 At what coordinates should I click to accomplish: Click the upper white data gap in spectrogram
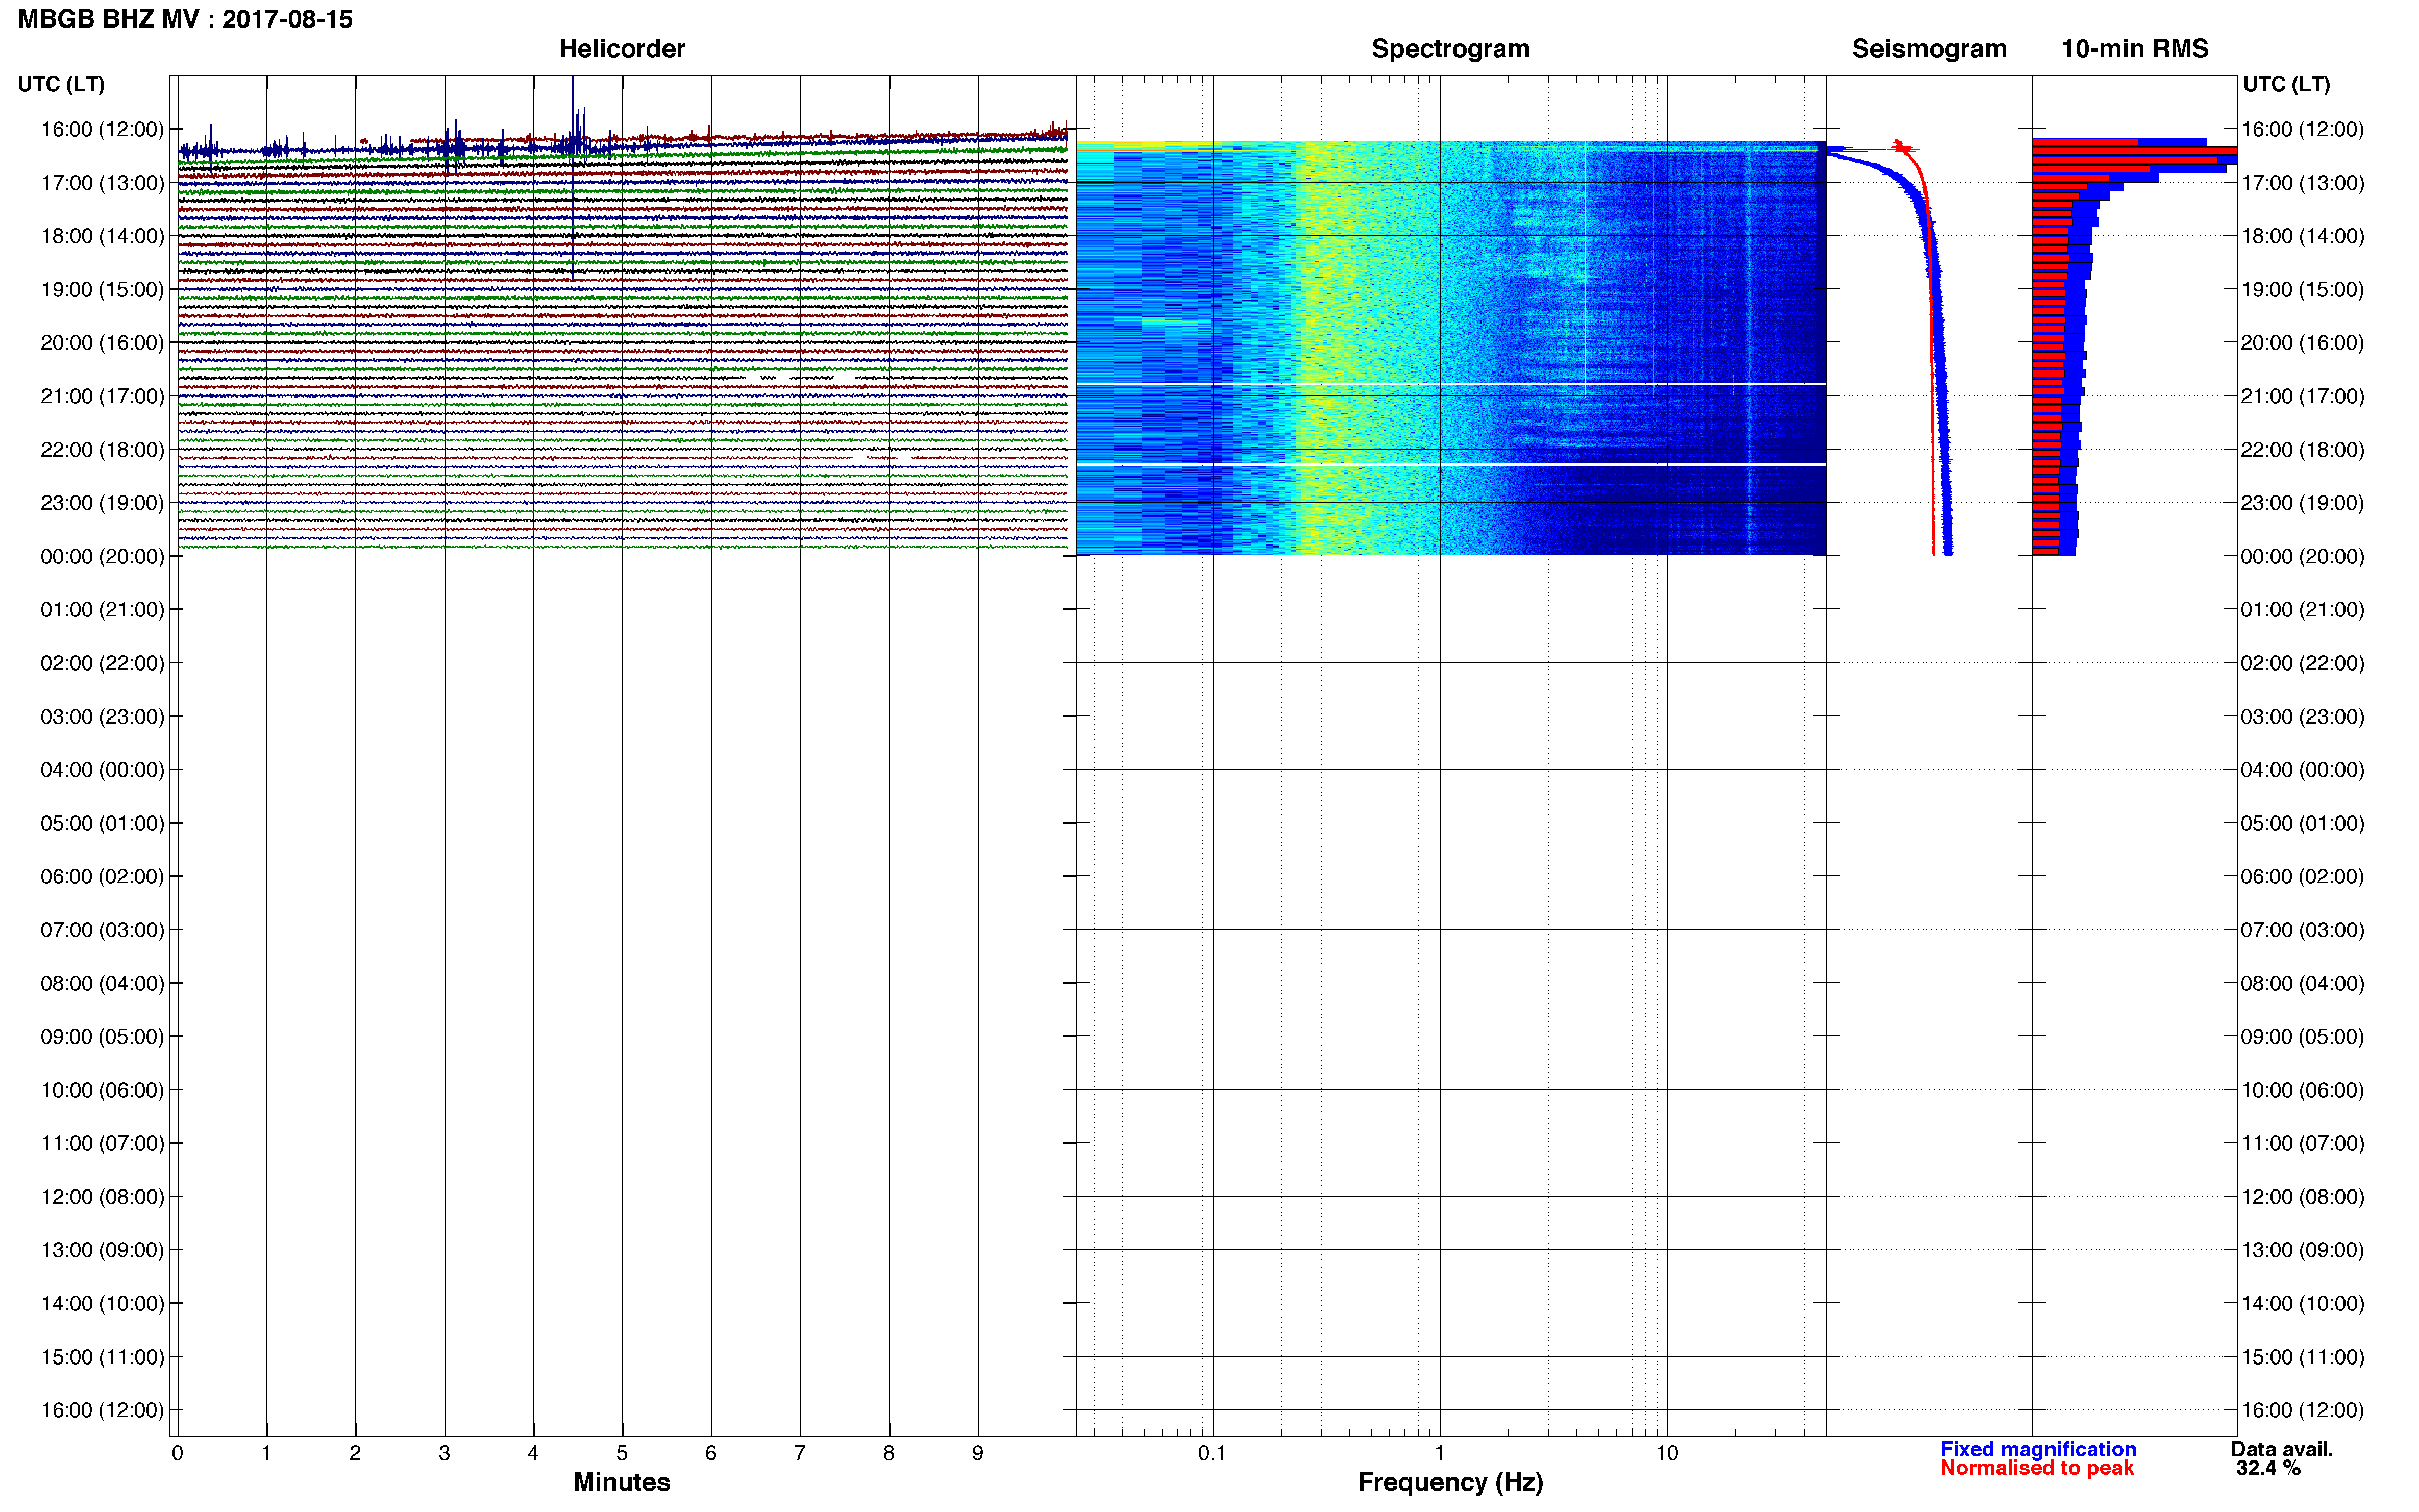[1451, 384]
